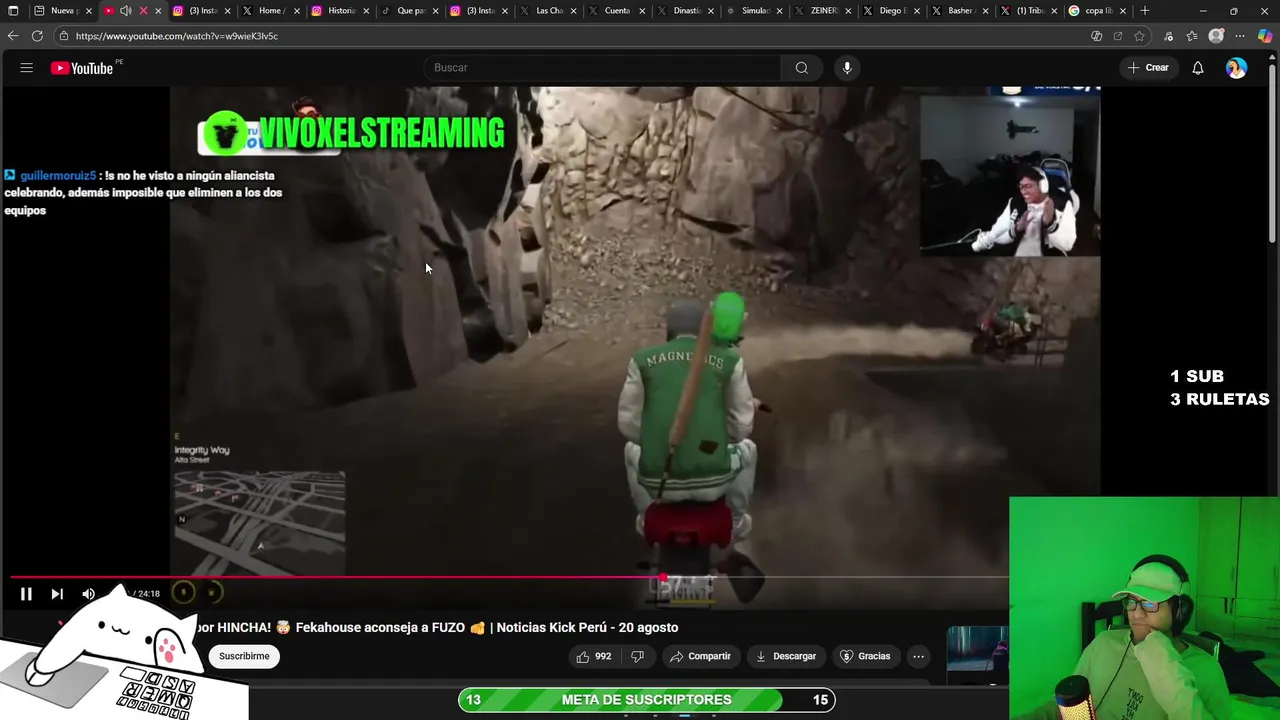Viewport: 1280px width, 720px height.
Task: Go back in browser history
Action: point(12,36)
